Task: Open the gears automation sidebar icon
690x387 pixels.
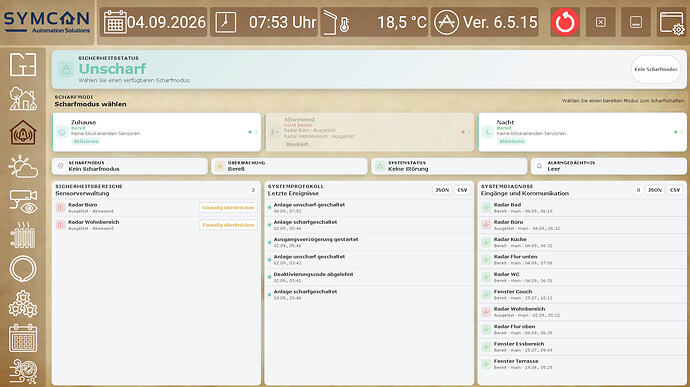Action: [x=23, y=304]
